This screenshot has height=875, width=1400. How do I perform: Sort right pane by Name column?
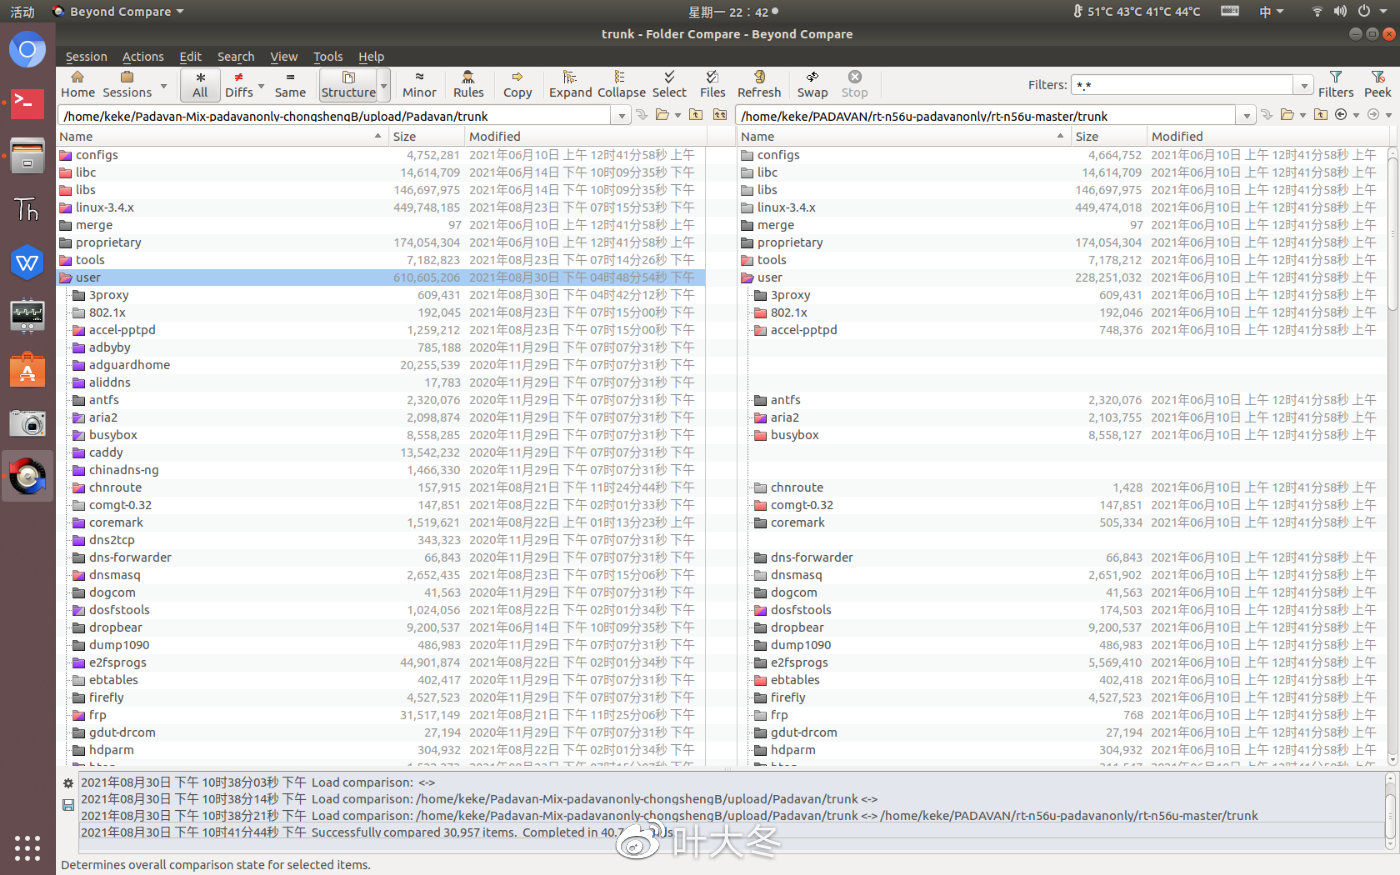coord(904,136)
